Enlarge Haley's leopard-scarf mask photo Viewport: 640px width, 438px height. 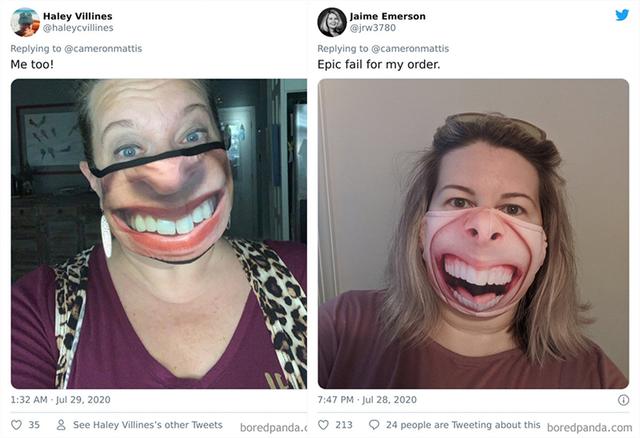click(158, 234)
